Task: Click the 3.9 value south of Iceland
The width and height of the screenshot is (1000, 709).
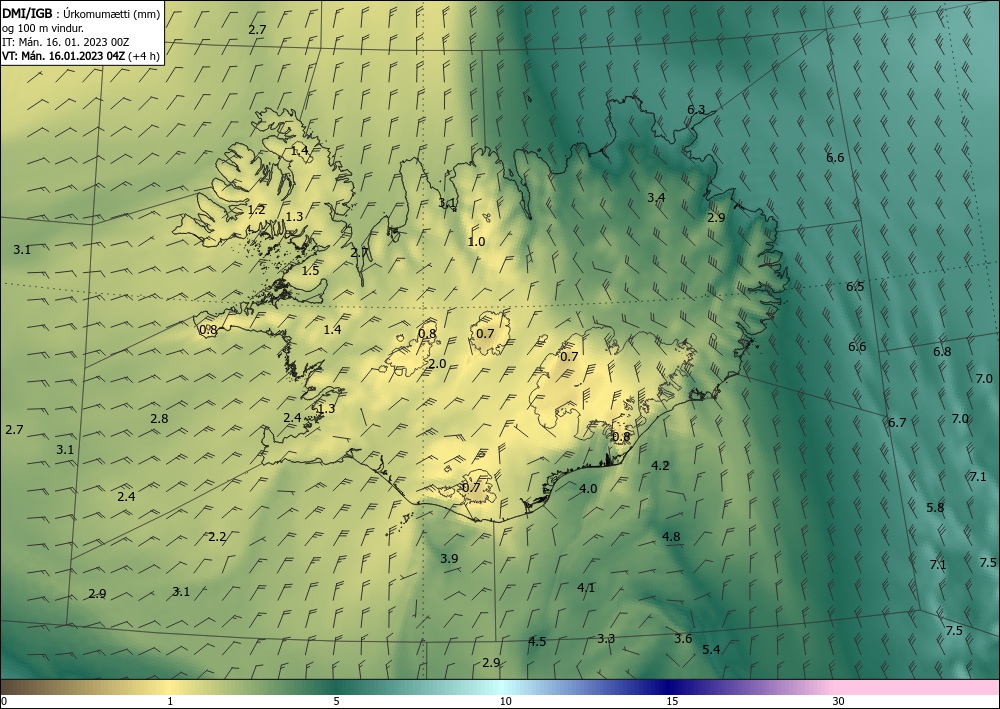Action: click(449, 559)
